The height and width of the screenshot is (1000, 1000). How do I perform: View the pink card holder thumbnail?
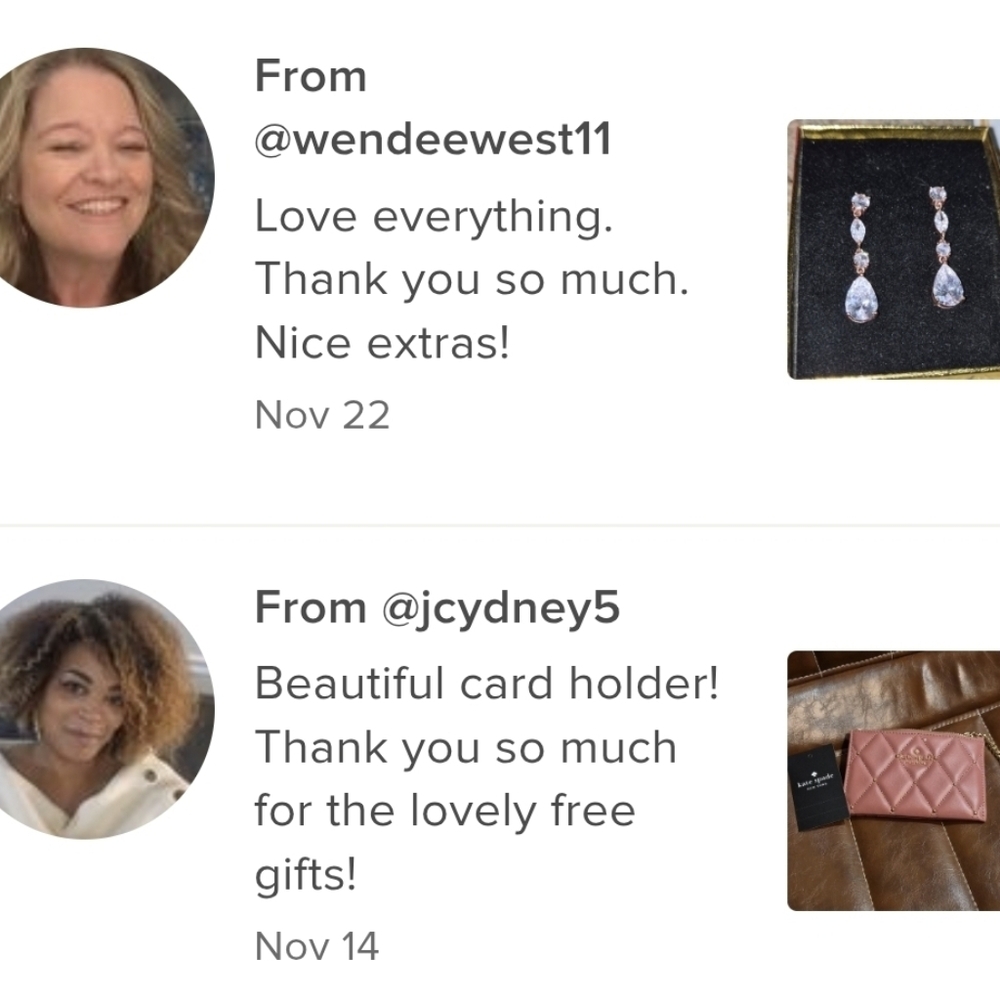[x=893, y=781]
